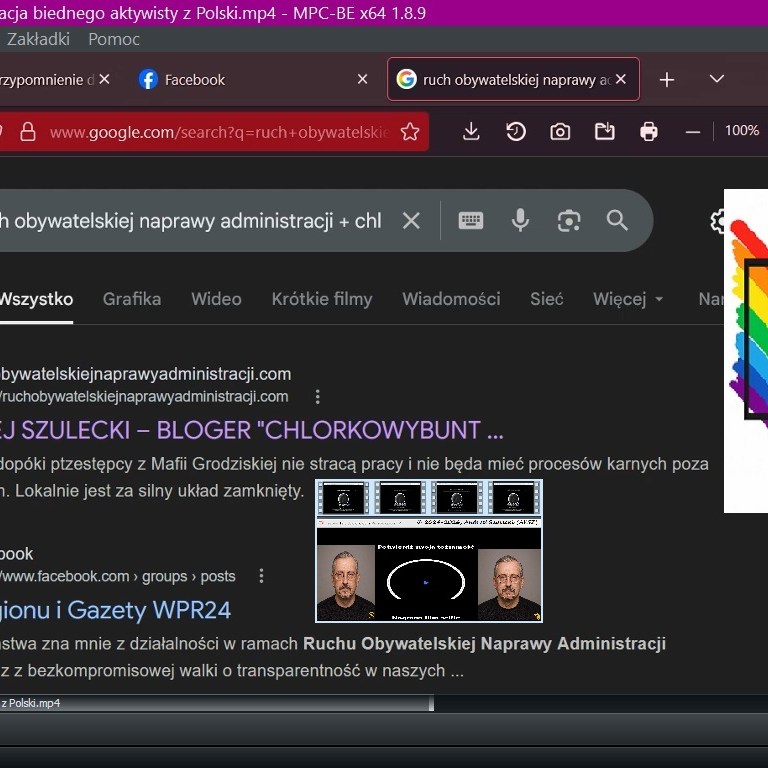Open the BLOGER "CHLORKOWYBUNT" result link
The height and width of the screenshot is (768, 768).
[x=250, y=430]
